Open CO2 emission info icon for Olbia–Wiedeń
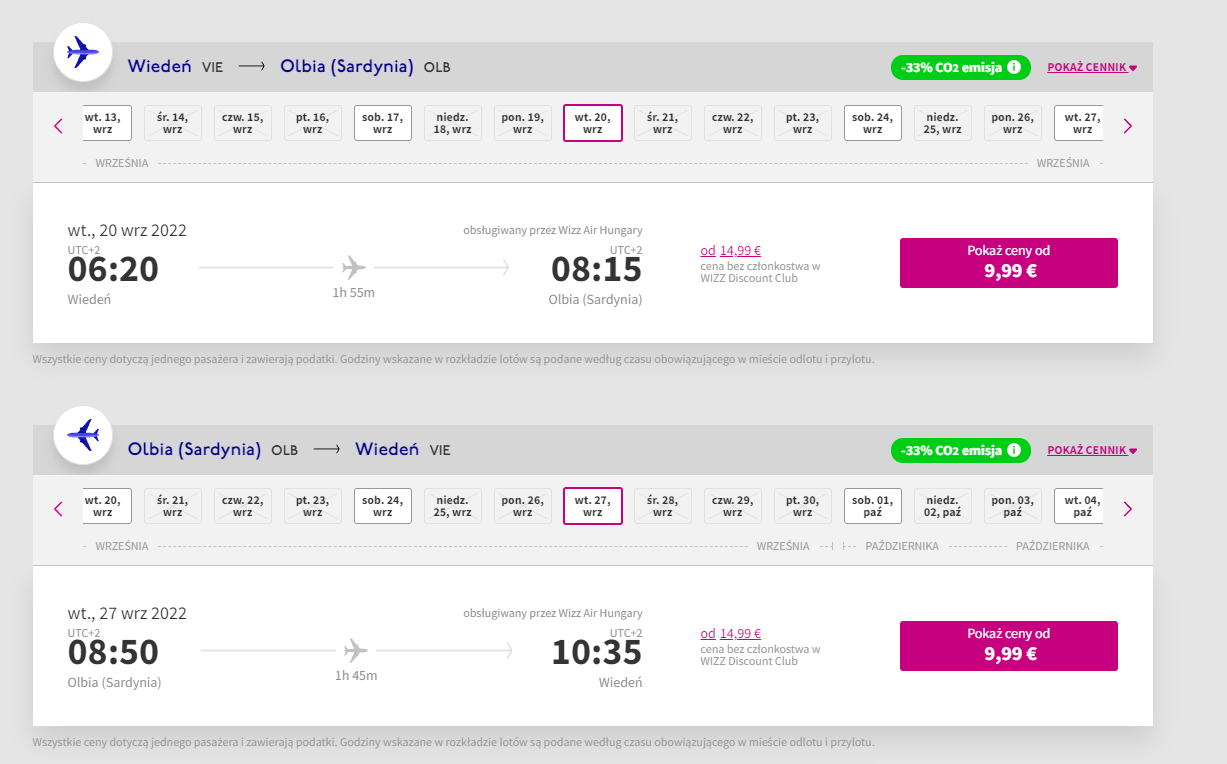 click(1014, 450)
